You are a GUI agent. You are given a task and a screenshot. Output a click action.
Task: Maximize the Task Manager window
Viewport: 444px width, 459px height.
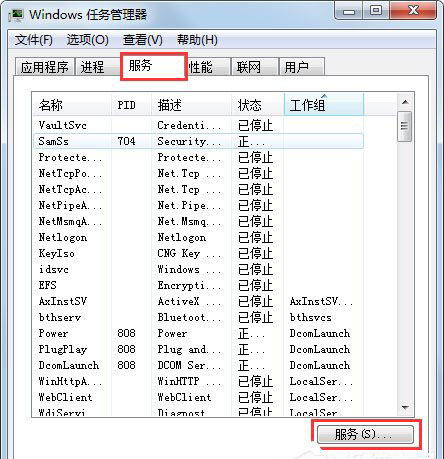pos(376,12)
